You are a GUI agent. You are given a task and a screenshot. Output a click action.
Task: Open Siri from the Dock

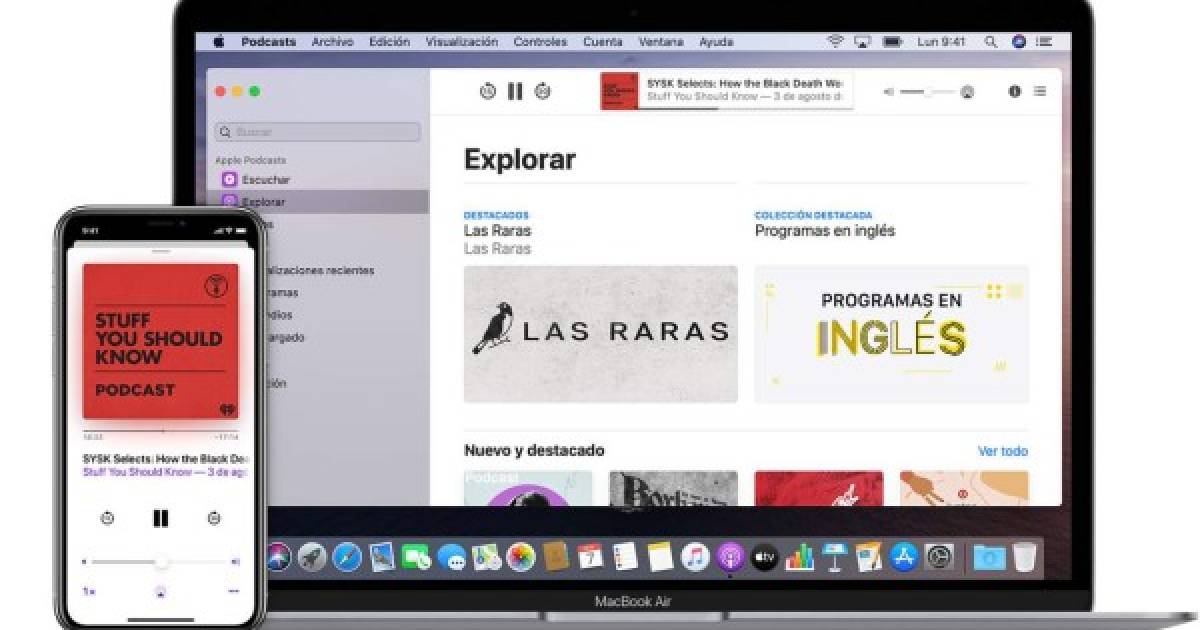pos(277,557)
